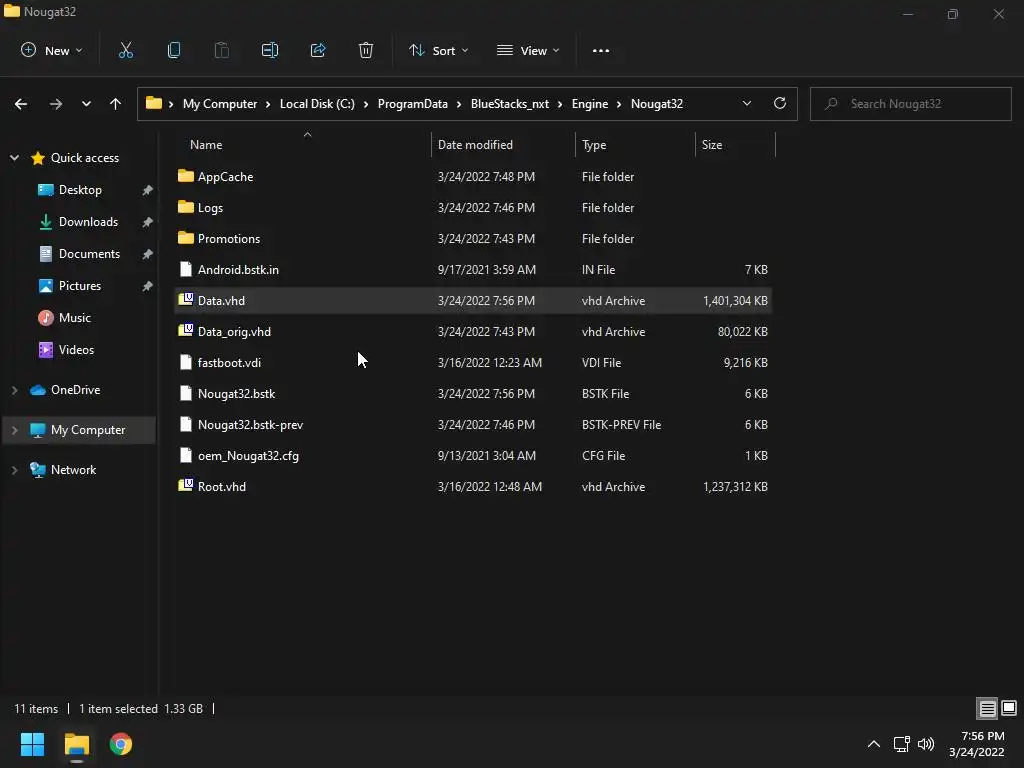This screenshot has height=768, width=1024.
Task: Sort by the Name column header
Action: pyautogui.click(x=206, y=145)
